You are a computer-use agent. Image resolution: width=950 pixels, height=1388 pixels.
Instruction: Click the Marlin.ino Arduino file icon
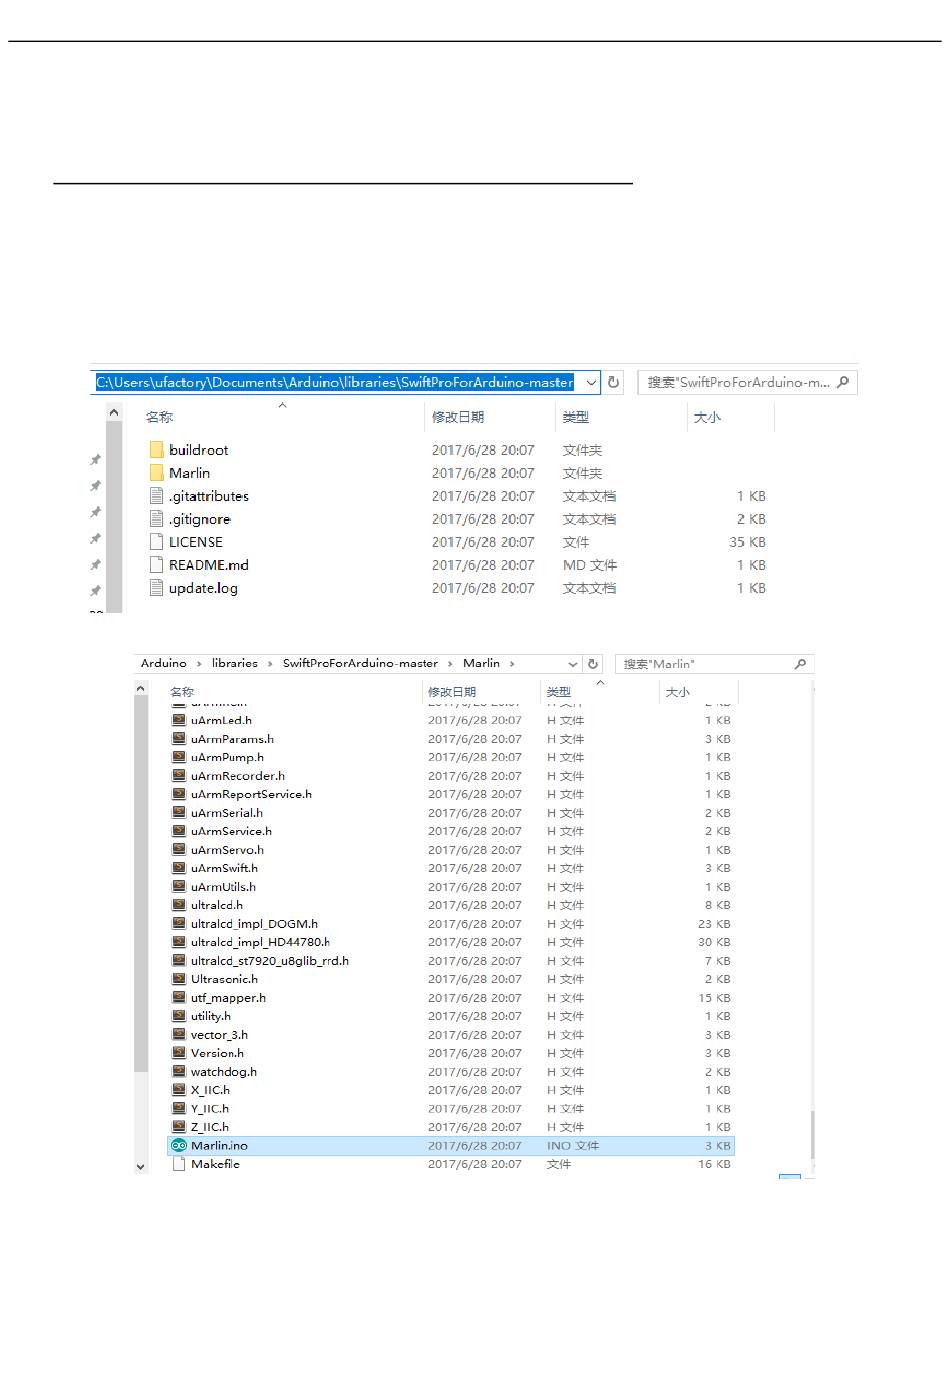pos(179,1146)
